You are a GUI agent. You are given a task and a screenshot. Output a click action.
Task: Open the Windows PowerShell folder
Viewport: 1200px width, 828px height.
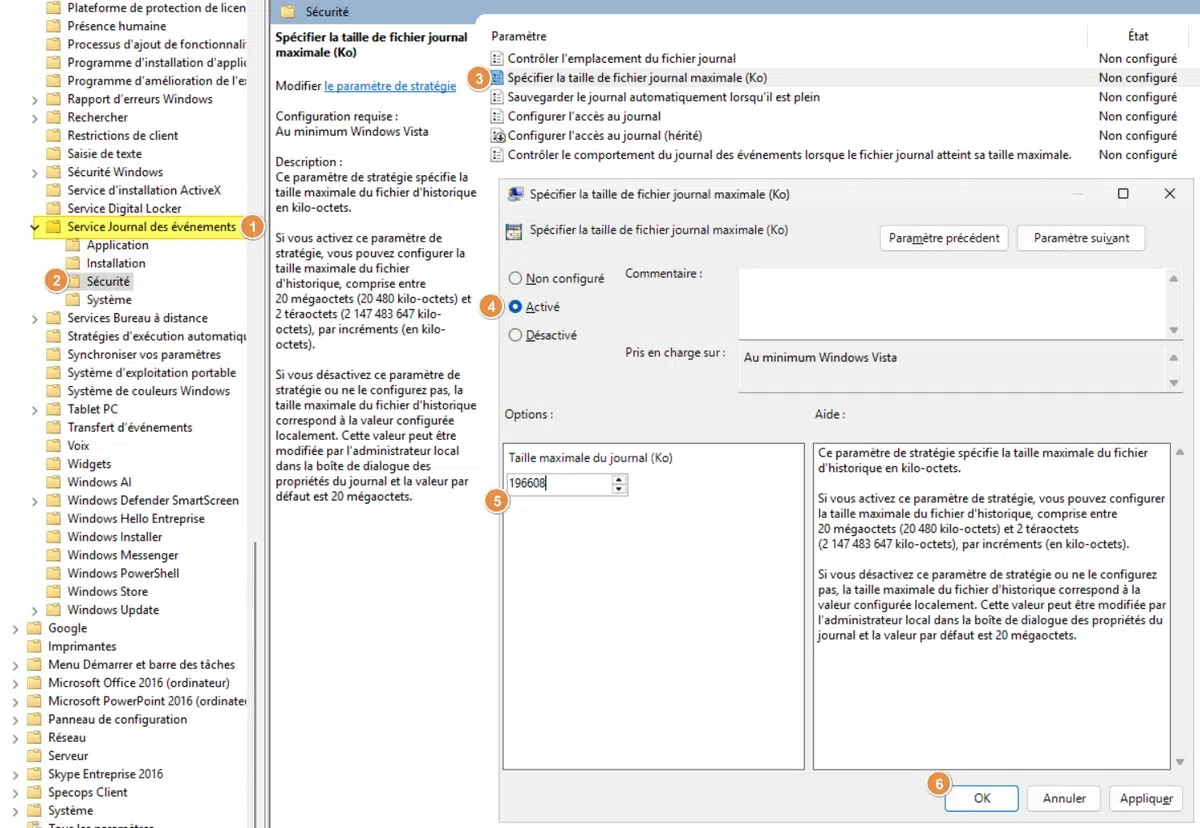pos(123,573)
